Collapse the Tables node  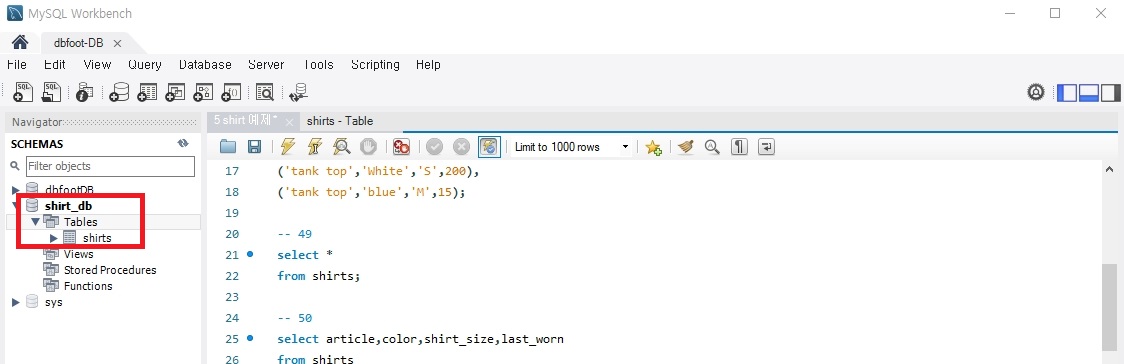(35, 221)
